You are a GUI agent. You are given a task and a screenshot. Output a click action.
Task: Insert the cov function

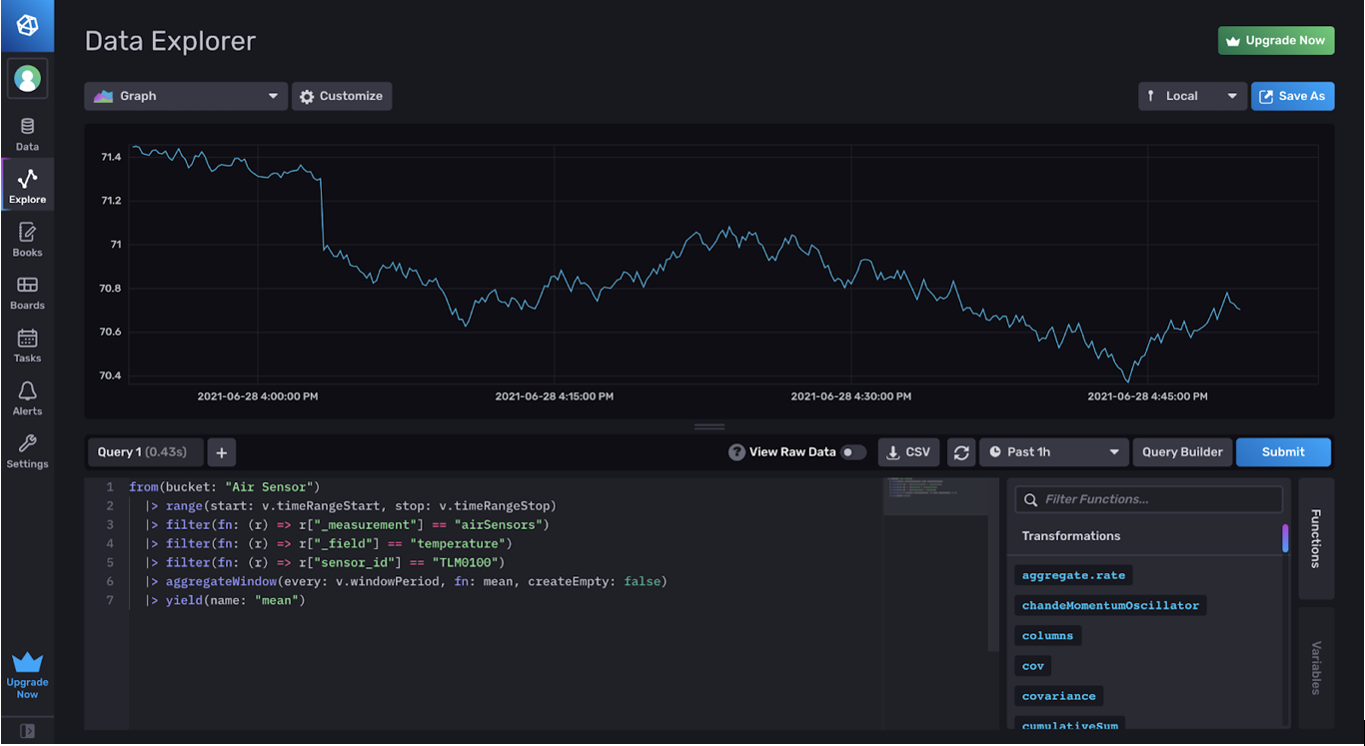tap(1033, 666)
